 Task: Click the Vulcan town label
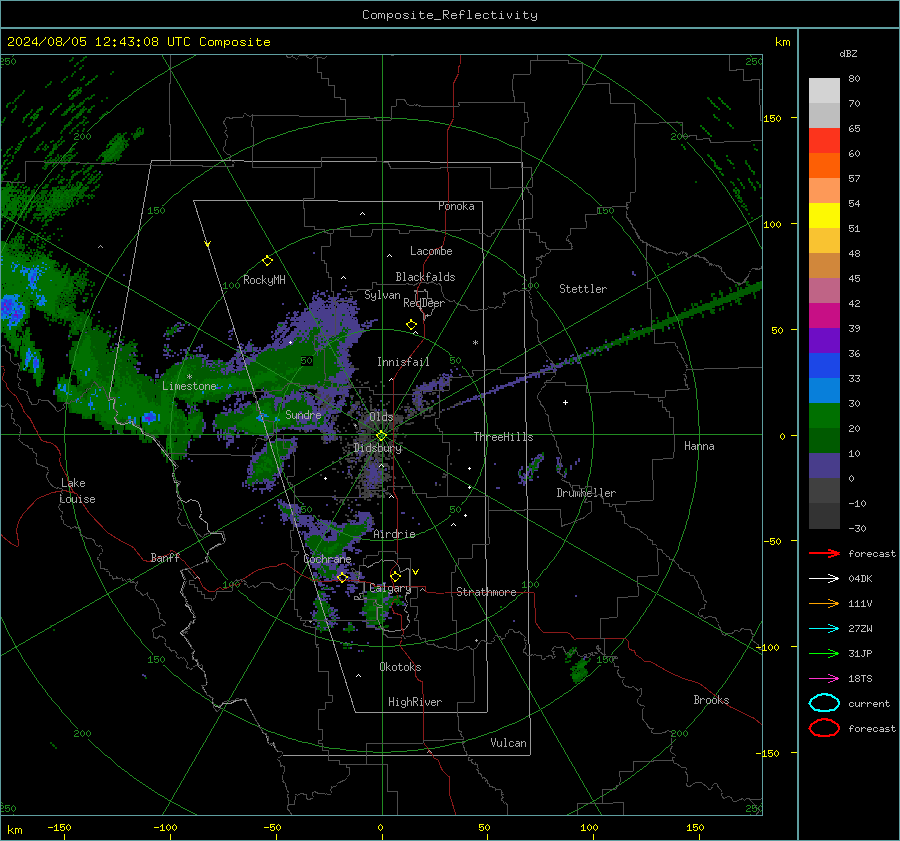pos(508,743)
